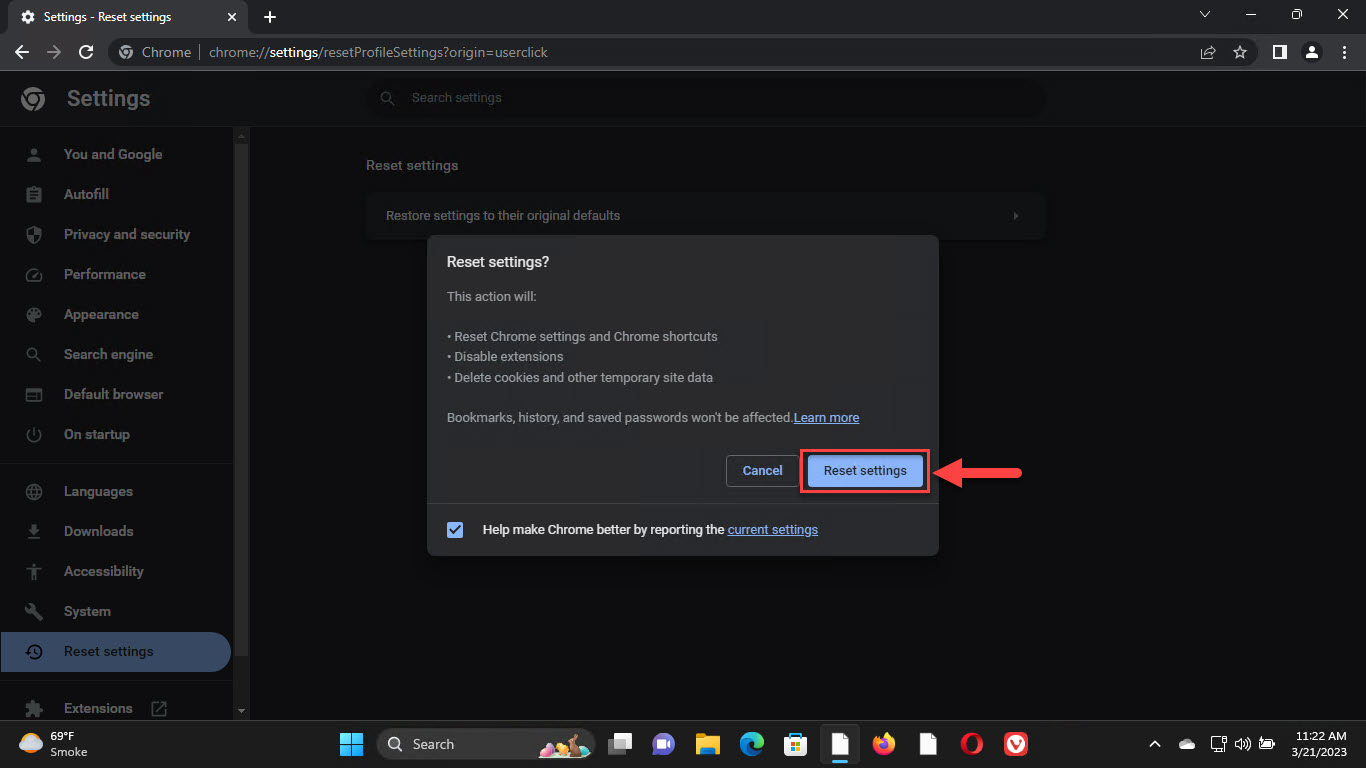
Task: Open the Windows Start menu
Action: 351,744
